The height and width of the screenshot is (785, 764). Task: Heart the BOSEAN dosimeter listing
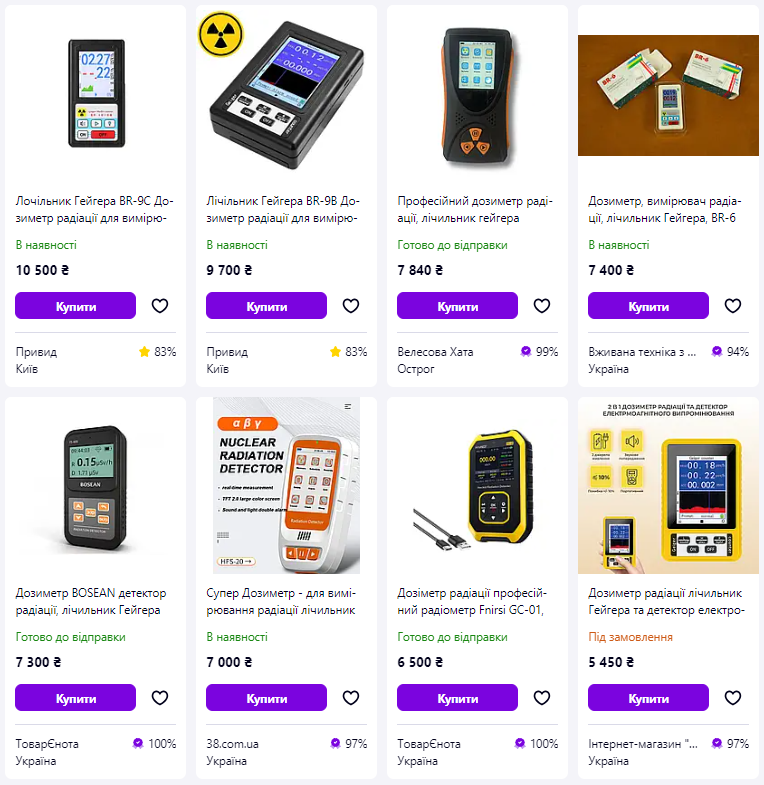(x=160, y=697)
